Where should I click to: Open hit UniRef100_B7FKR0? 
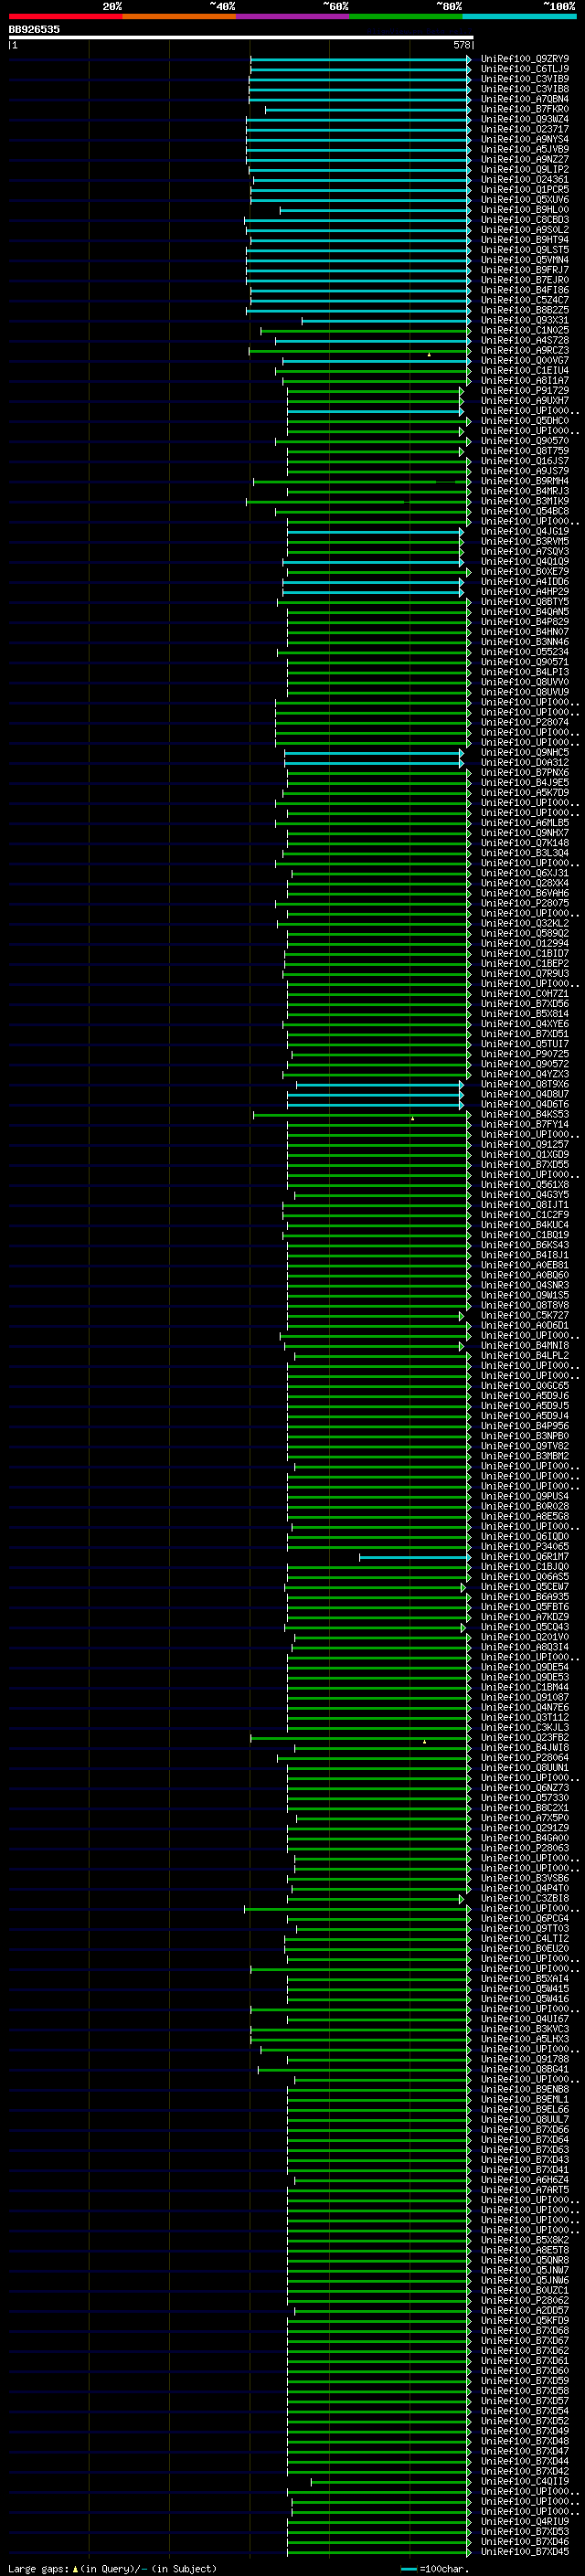pos(525,109)
